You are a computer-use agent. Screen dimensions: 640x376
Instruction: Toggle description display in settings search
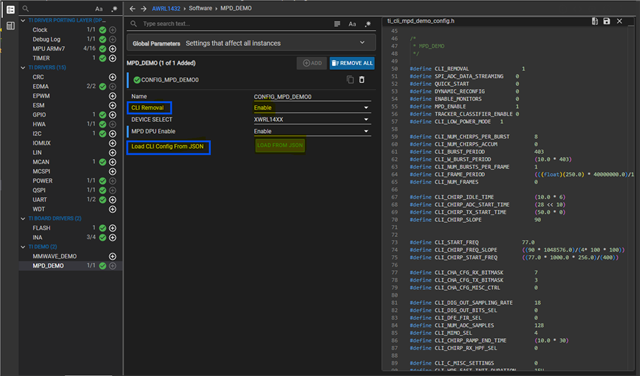click(337, 24)
